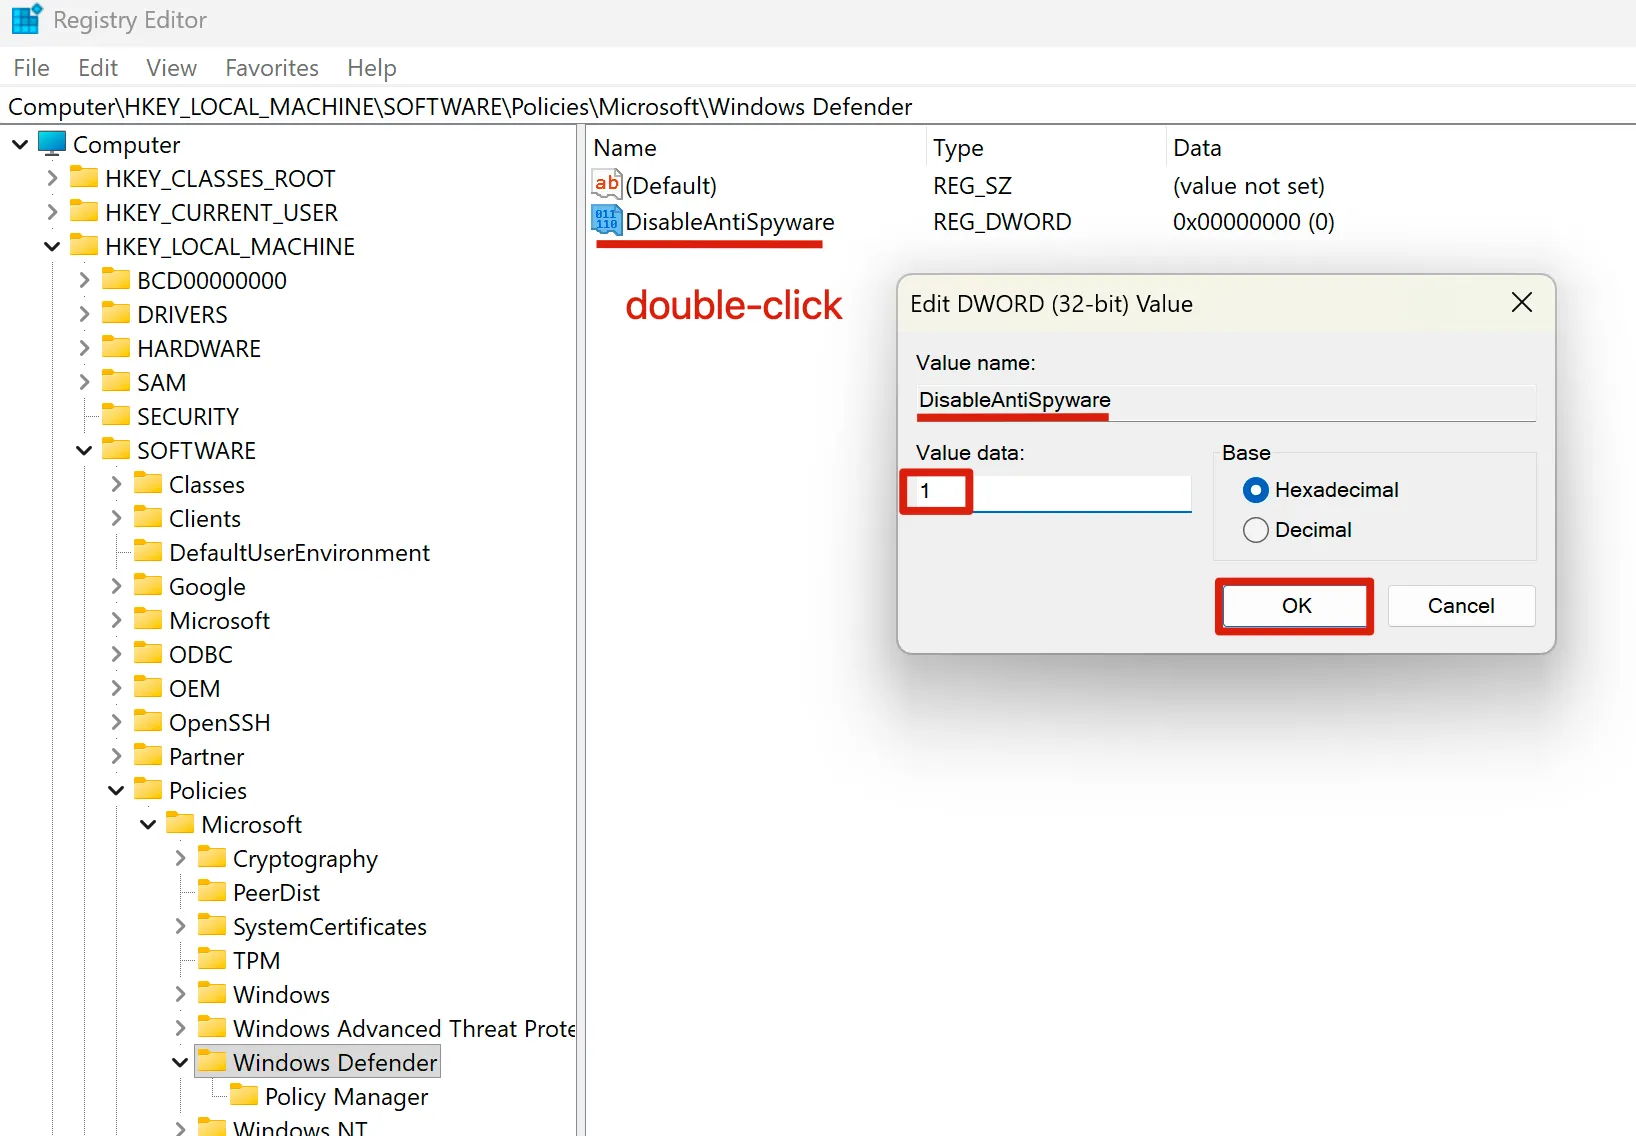Expand the HKEY_CLASSES_ROOT key
Viewport: 1636px width, 1136px height.
click(52, 179)
